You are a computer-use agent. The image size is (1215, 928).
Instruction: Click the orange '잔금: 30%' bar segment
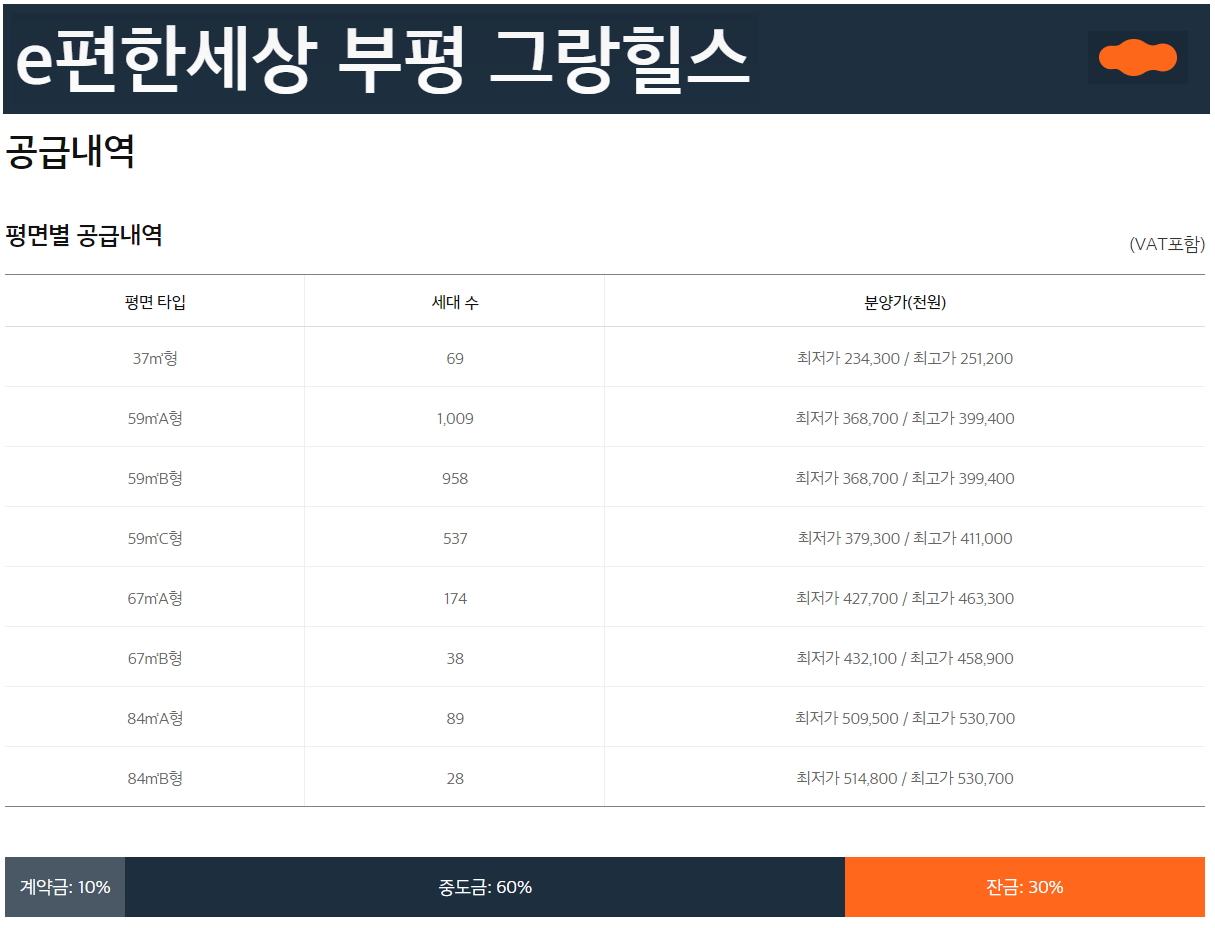(1025, 887)
